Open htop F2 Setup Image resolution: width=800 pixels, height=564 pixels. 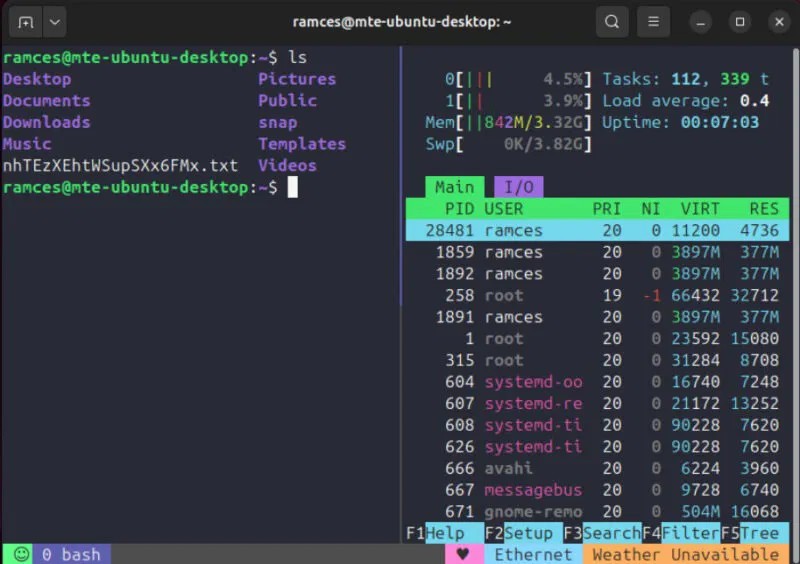pyautogui.click(x=518, y=533)
